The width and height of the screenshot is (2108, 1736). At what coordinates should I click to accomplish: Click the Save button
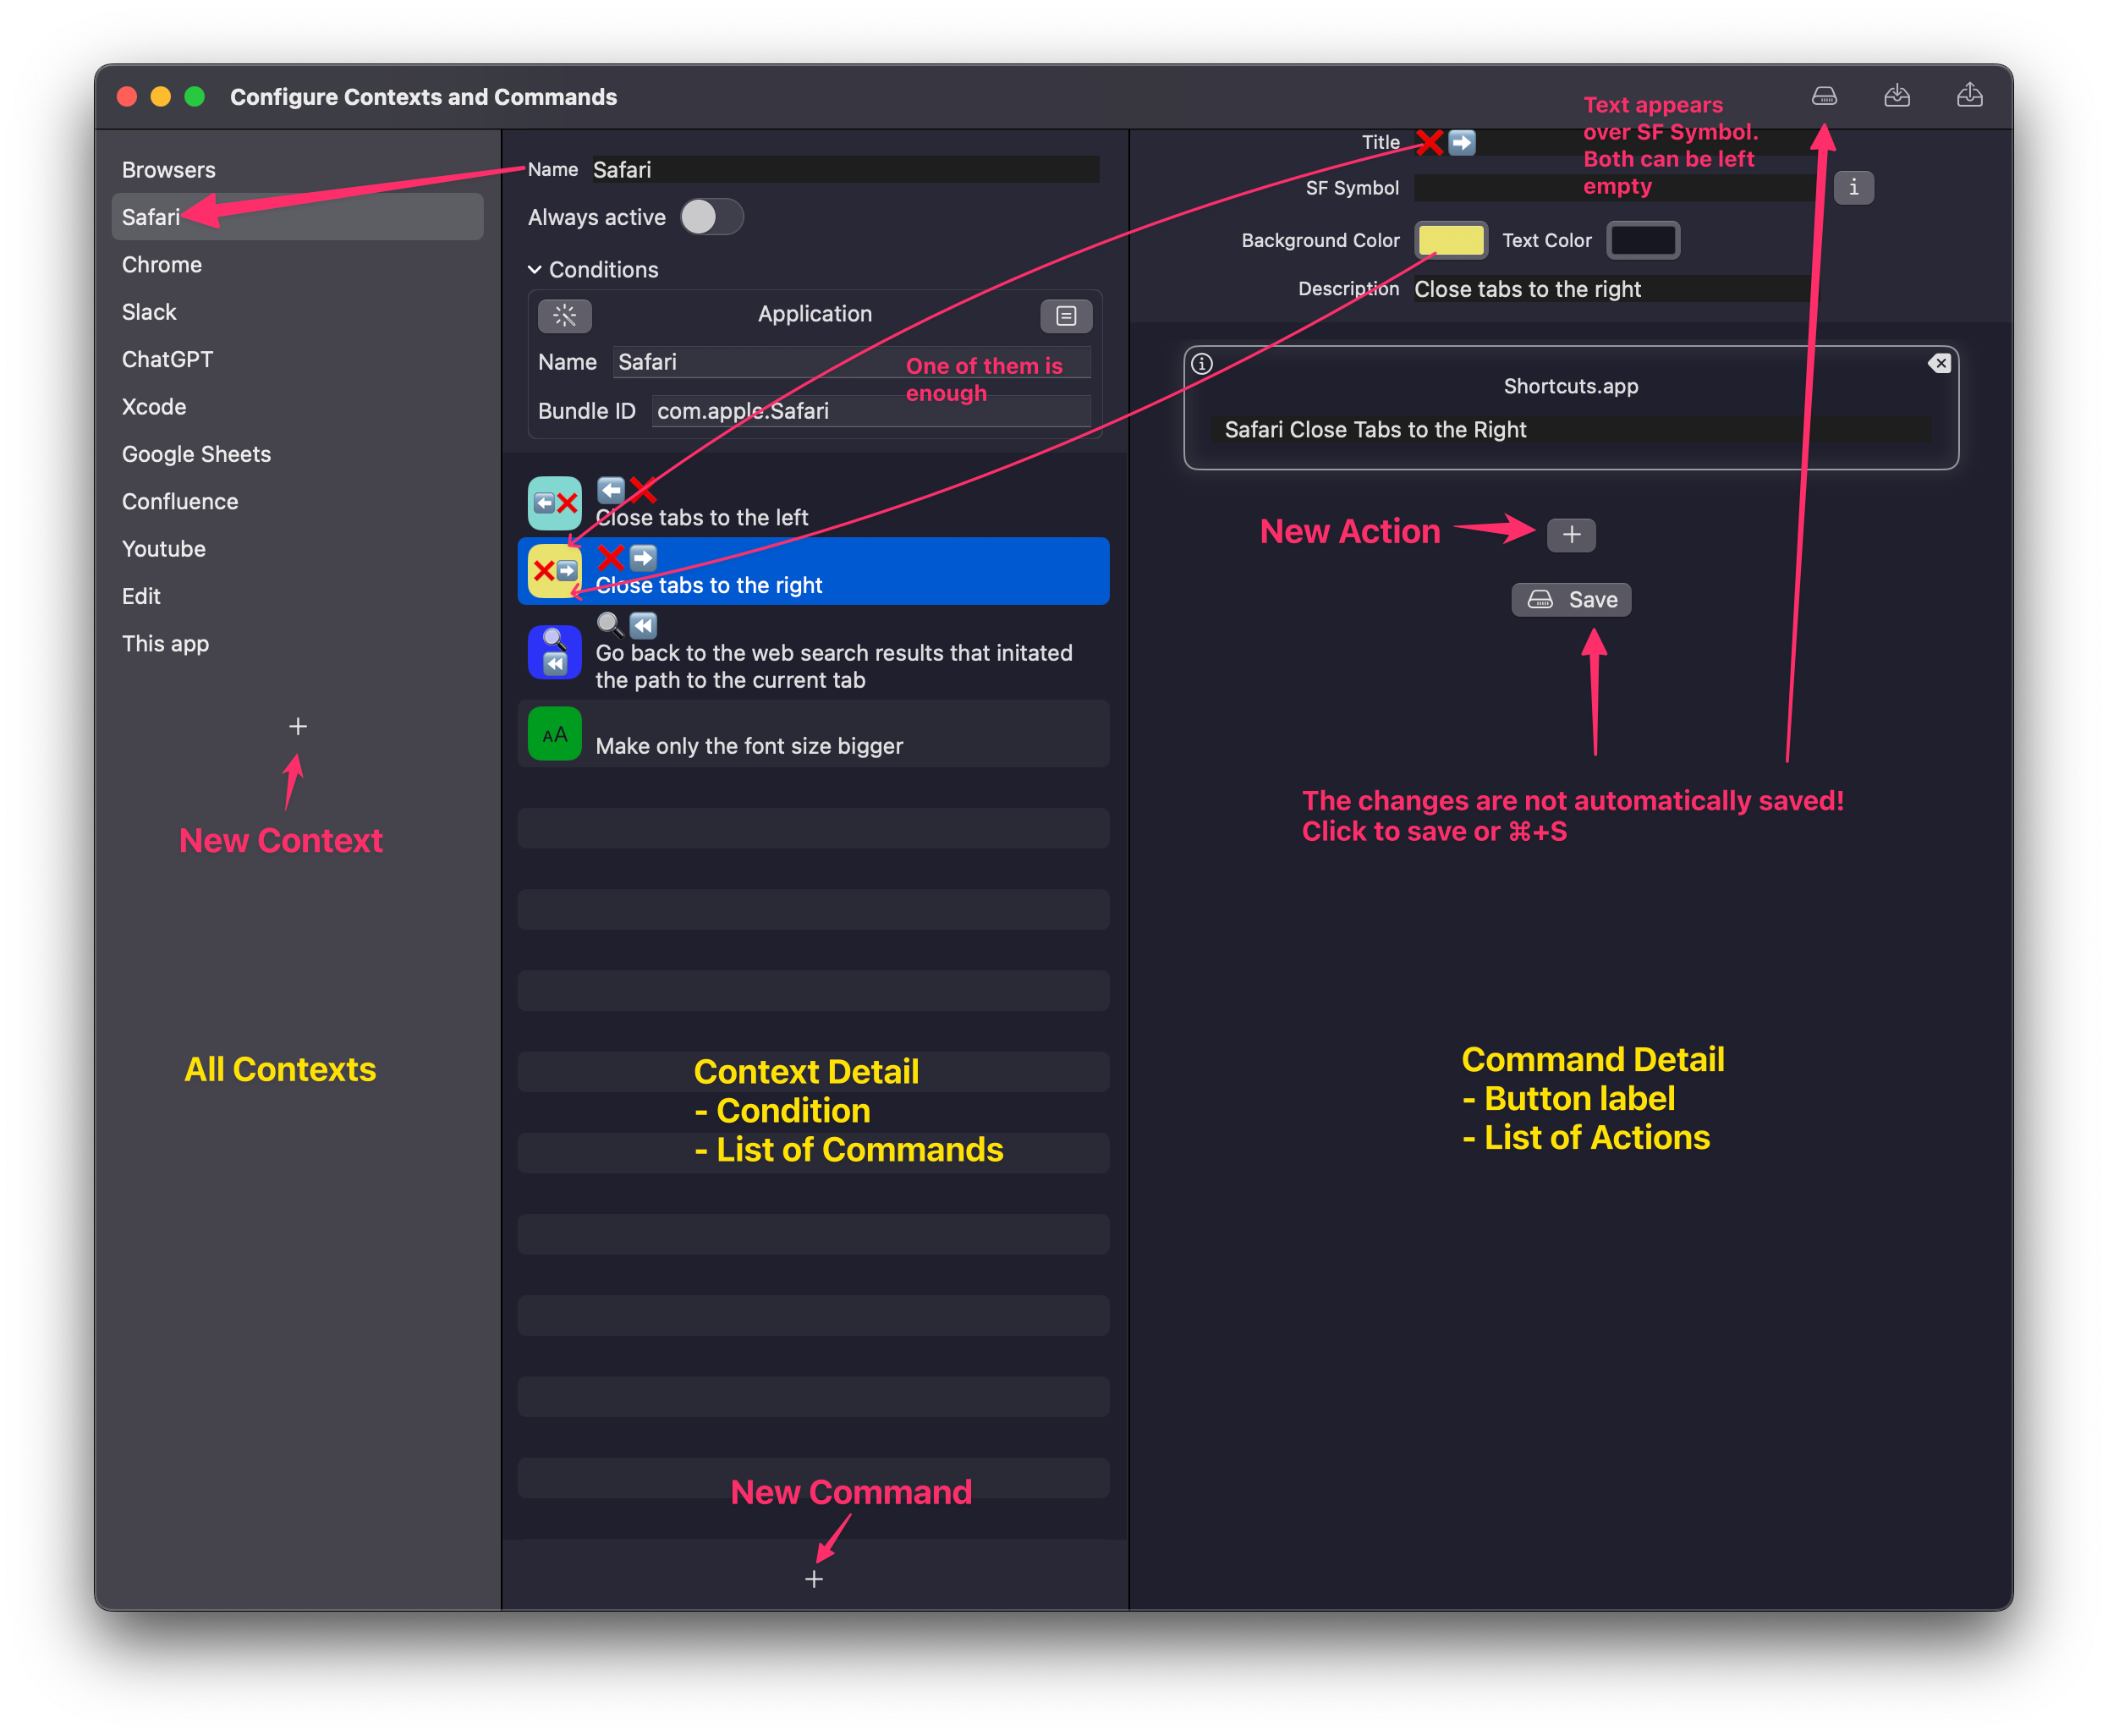(x=1571, y=600)
